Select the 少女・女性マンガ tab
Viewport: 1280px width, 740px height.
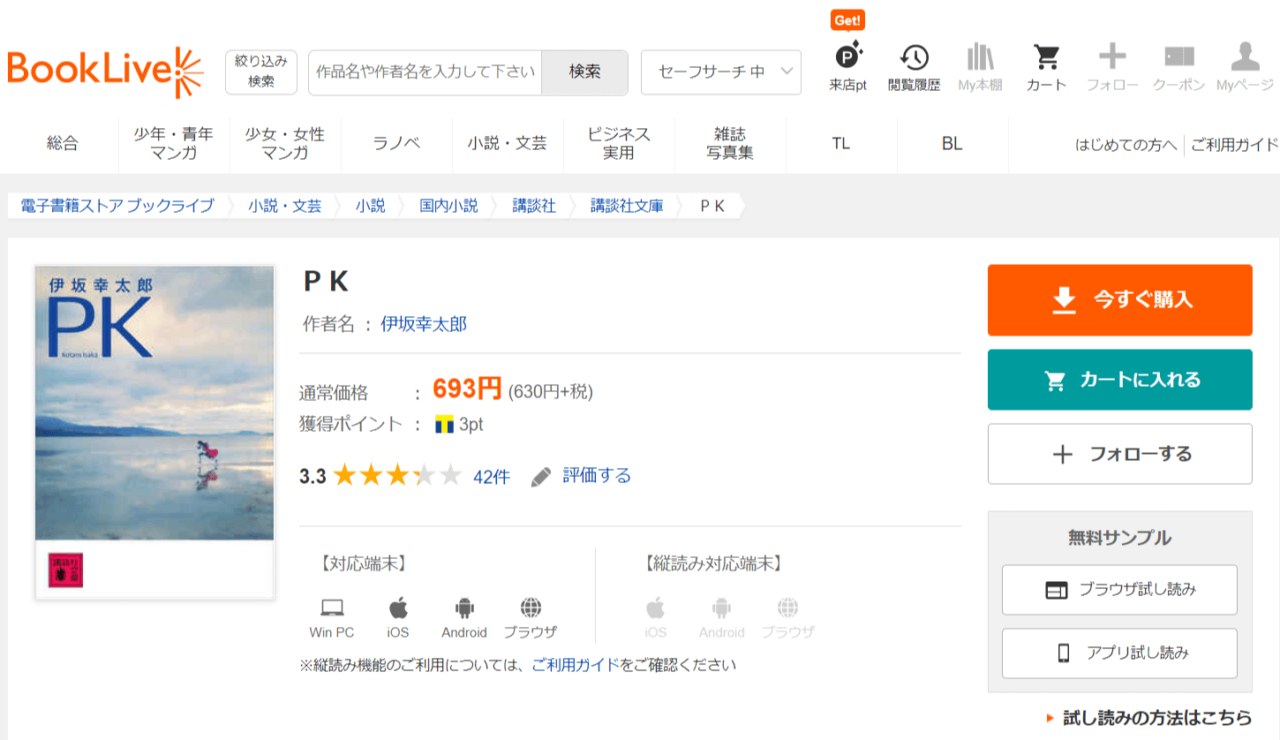pos(285,144)
